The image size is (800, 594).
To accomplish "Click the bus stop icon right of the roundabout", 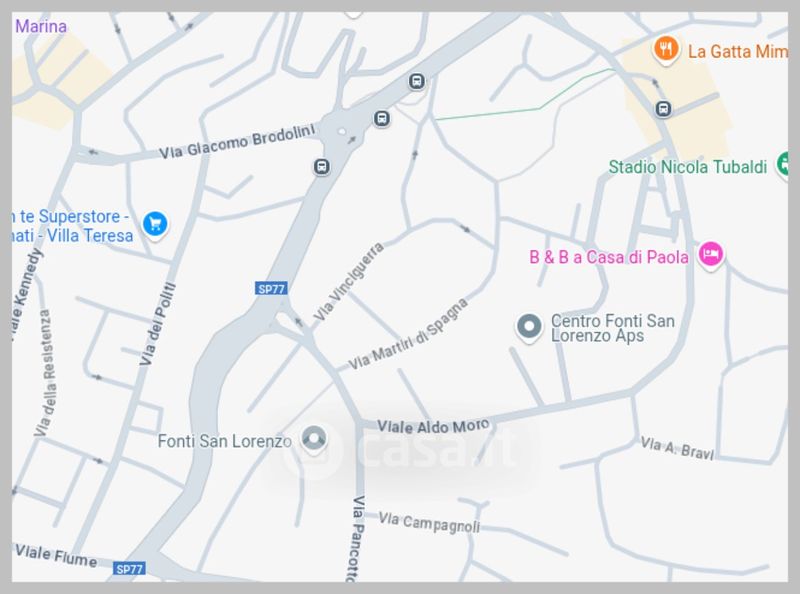I will pos(382,119).
